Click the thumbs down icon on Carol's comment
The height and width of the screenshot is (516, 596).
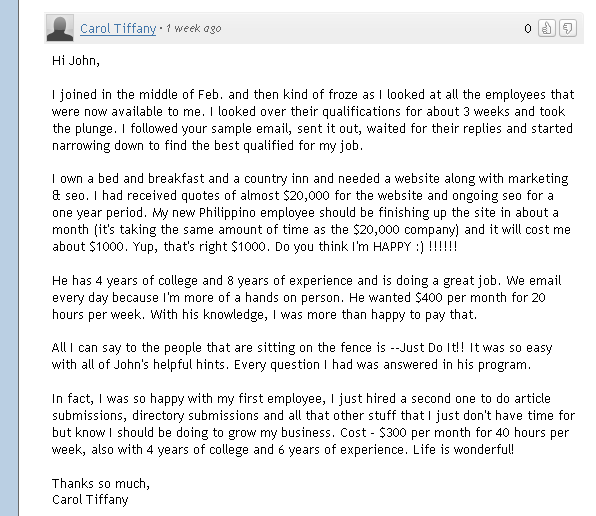tap(567, 28)
